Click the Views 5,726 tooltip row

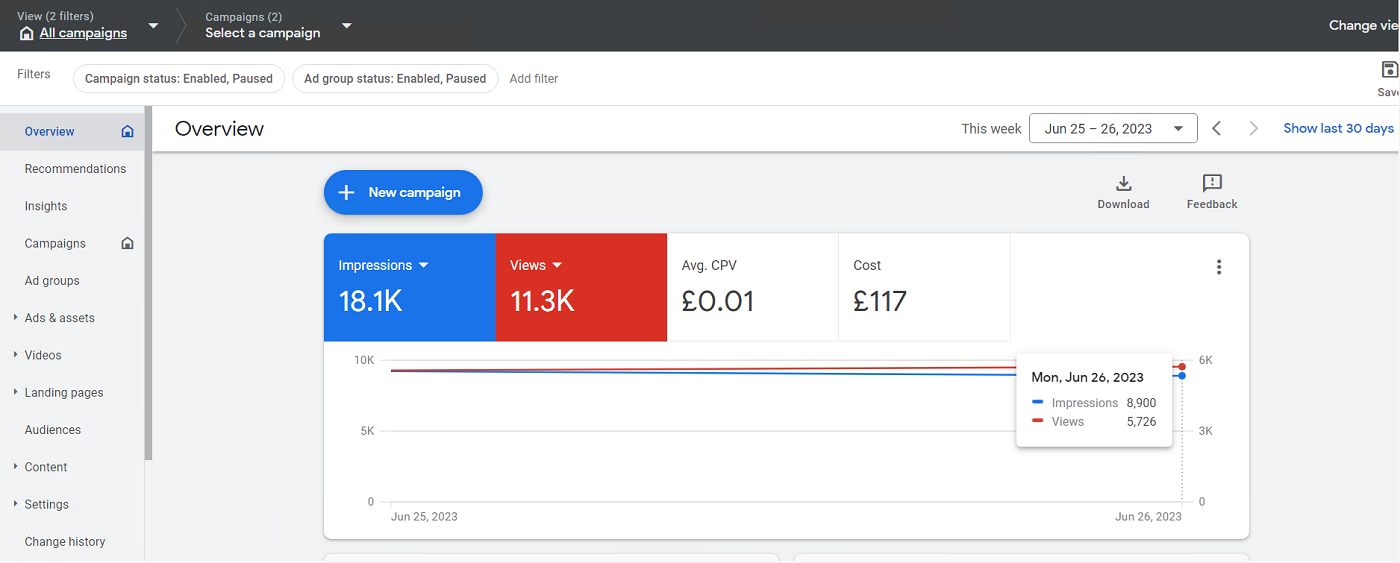click(x=1094, y=422)
